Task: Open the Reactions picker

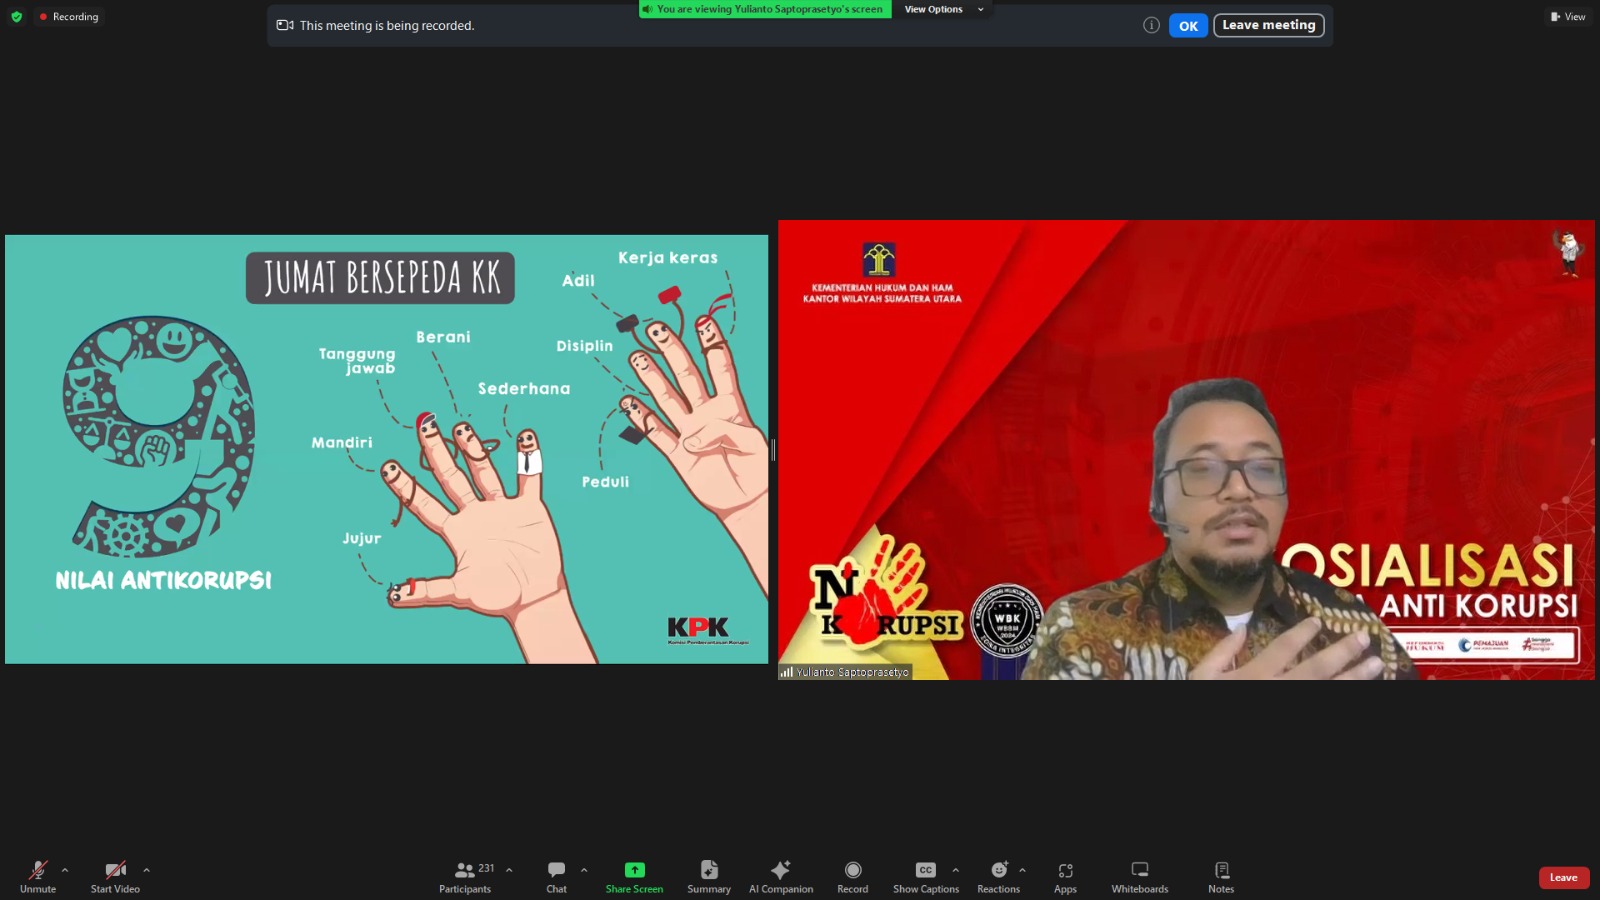Action: coord(998,876)
